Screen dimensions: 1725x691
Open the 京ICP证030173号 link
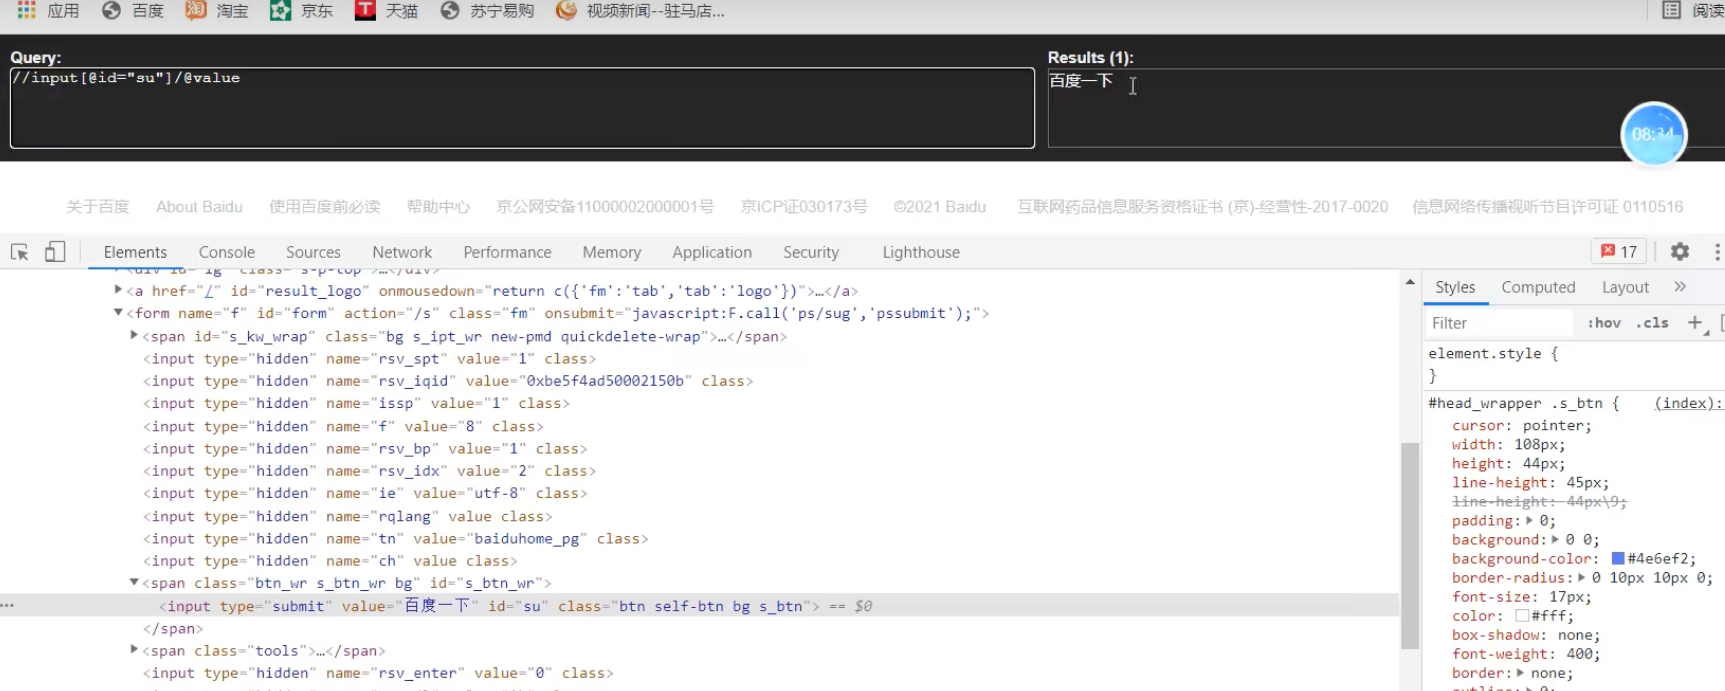tap(804, 207)
